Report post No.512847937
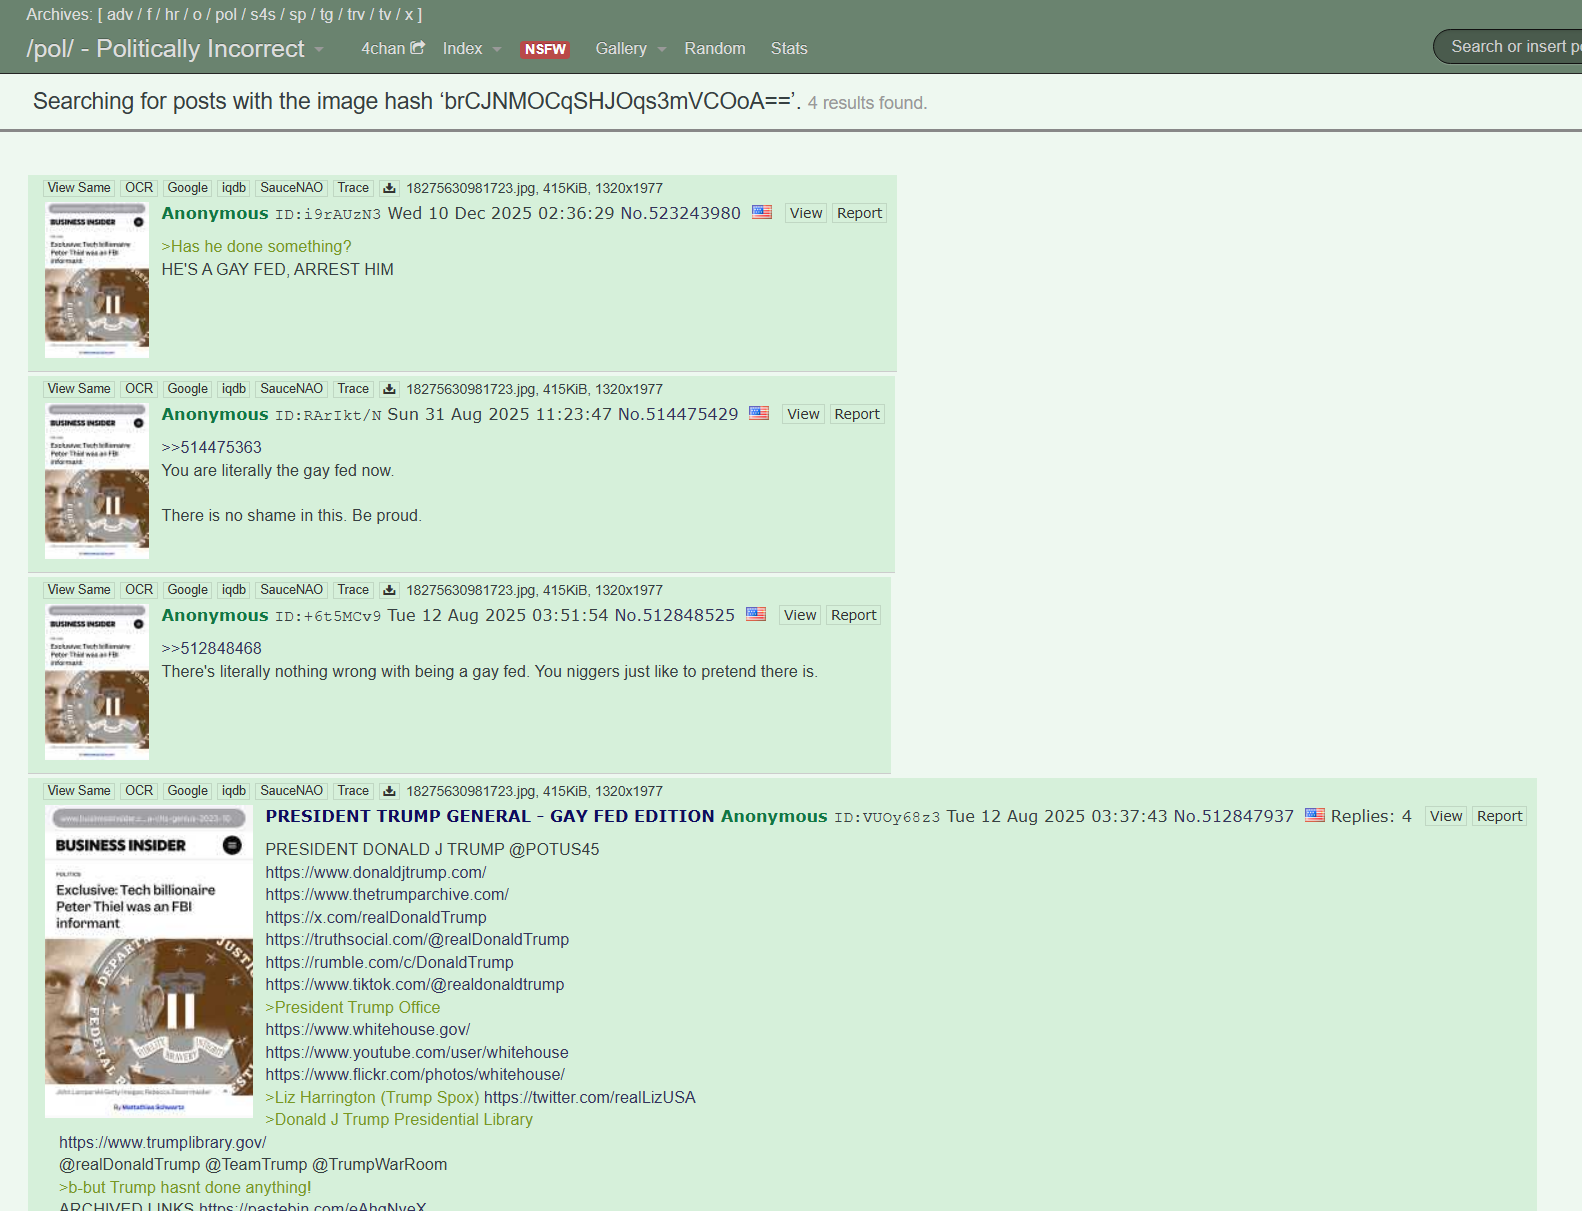The height and width of the screenshot is (1211, 1582). pyautogui.click(x=1500, y=816)
